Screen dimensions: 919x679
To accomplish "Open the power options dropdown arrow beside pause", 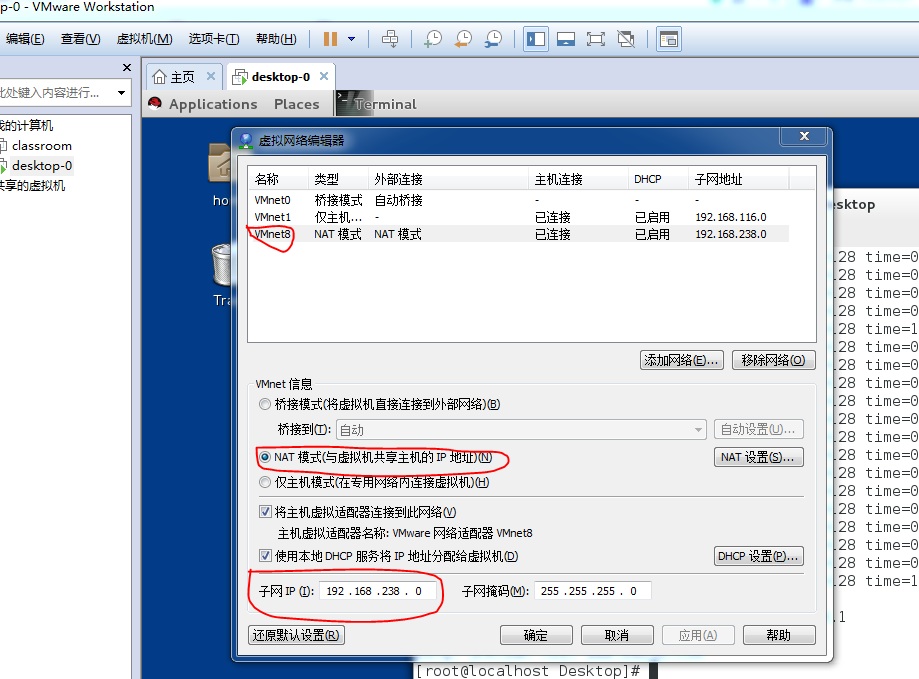I will click(x=352, y=39).
